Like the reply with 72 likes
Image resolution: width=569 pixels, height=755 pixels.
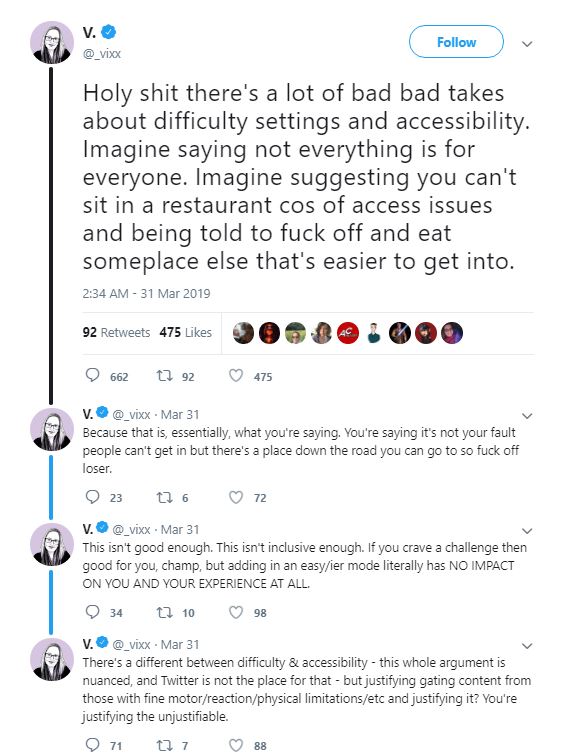coord(235,497)
